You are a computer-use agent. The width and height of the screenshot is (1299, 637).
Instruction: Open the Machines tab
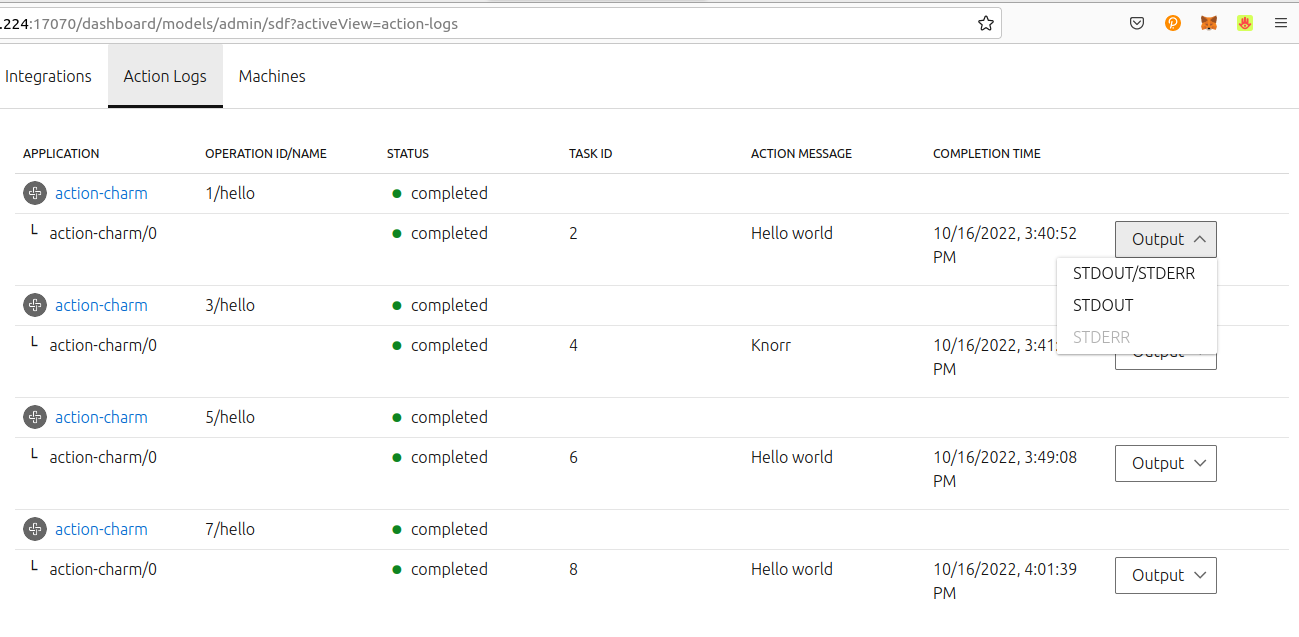pyautogui.click(x=271, y=76)
